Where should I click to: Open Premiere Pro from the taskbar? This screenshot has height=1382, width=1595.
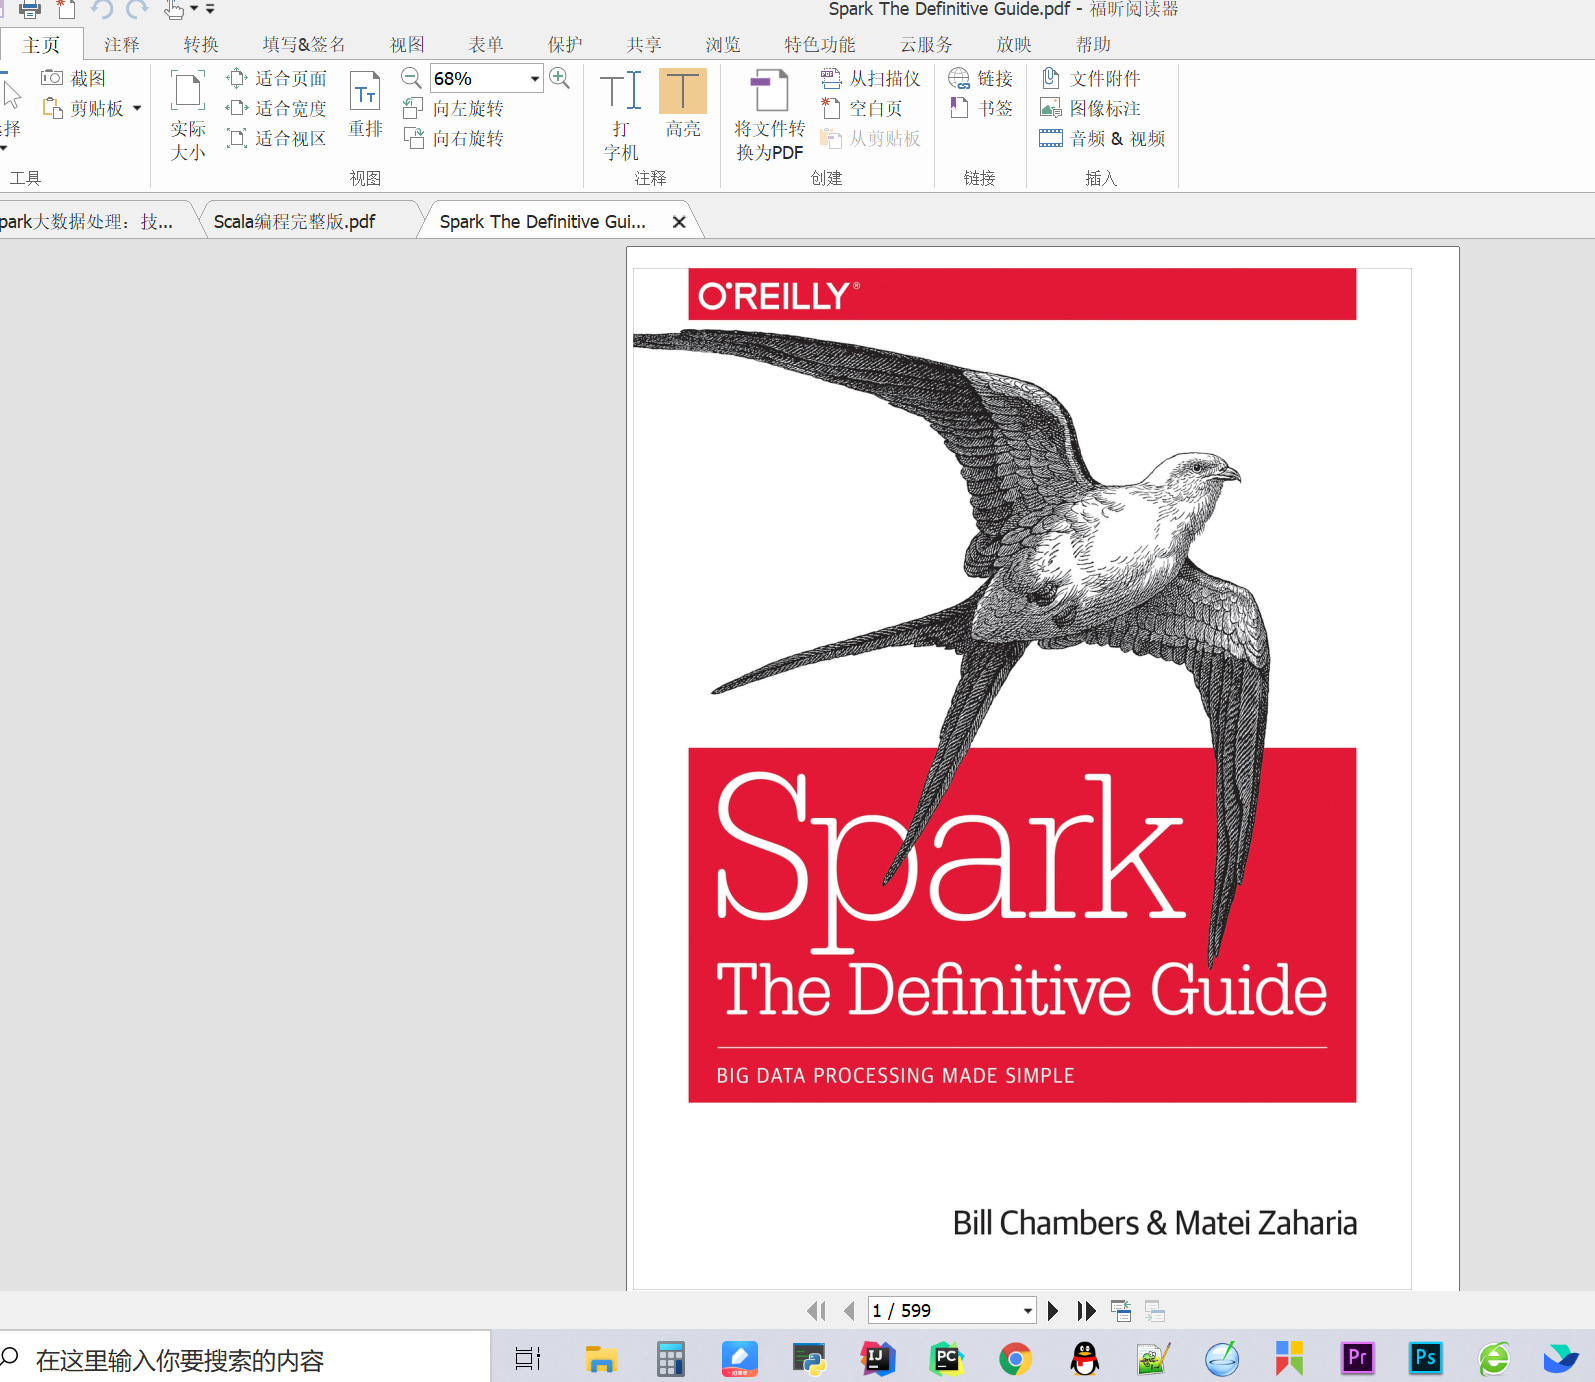click(1358, 1358)
